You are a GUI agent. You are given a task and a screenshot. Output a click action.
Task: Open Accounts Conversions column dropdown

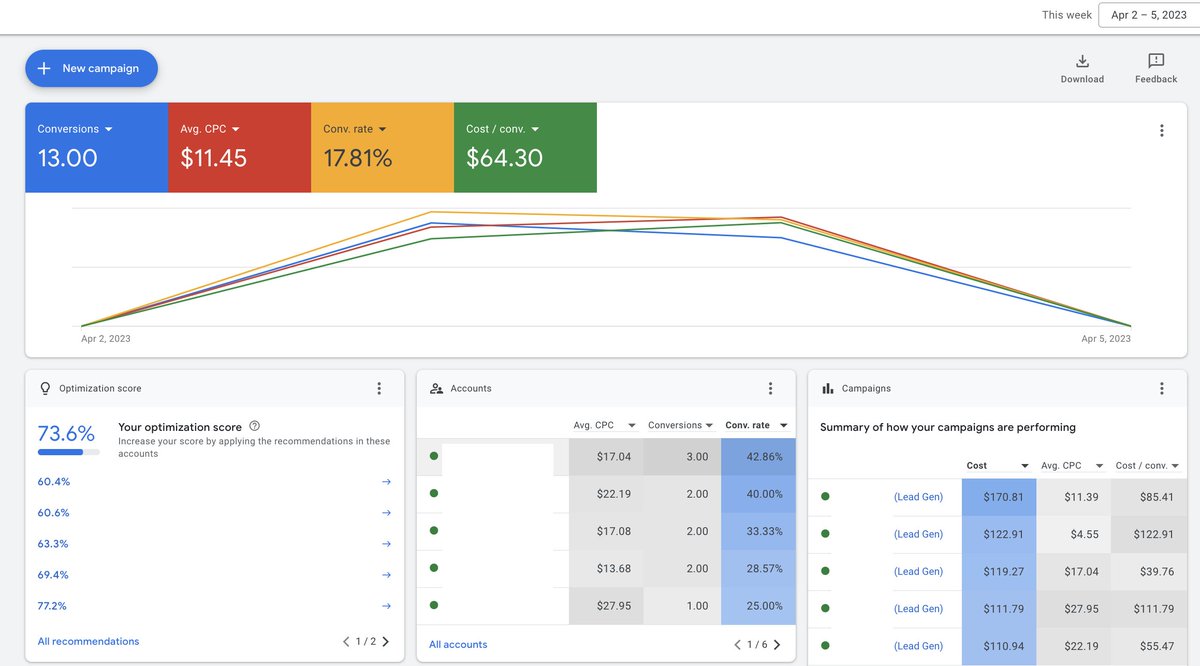tap(709, 426)
